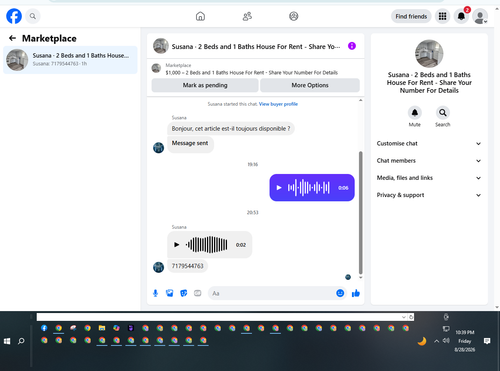
Task: Open the Friends icon in top navigation
Action: (247, 16)
